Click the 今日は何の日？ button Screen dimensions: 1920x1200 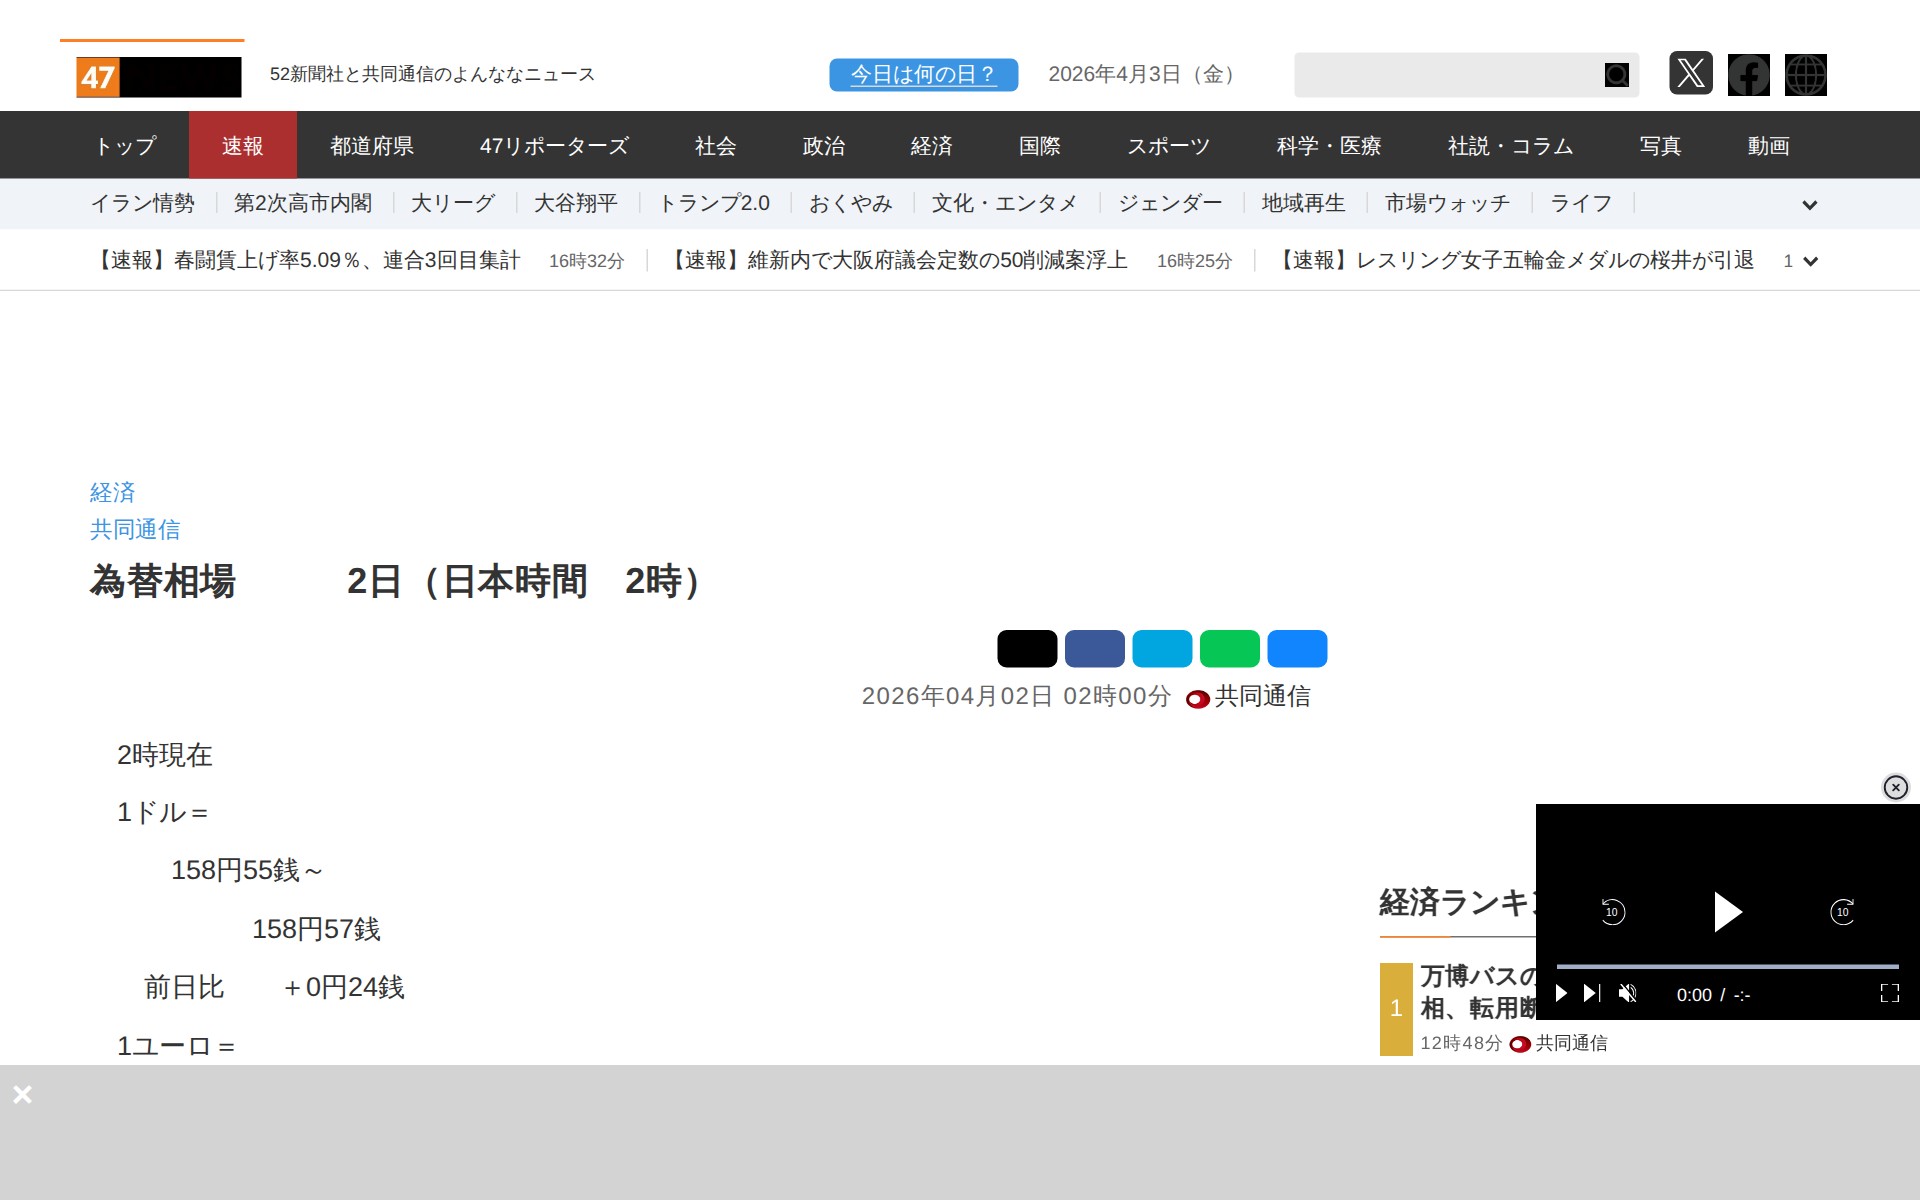pos(923,75)
